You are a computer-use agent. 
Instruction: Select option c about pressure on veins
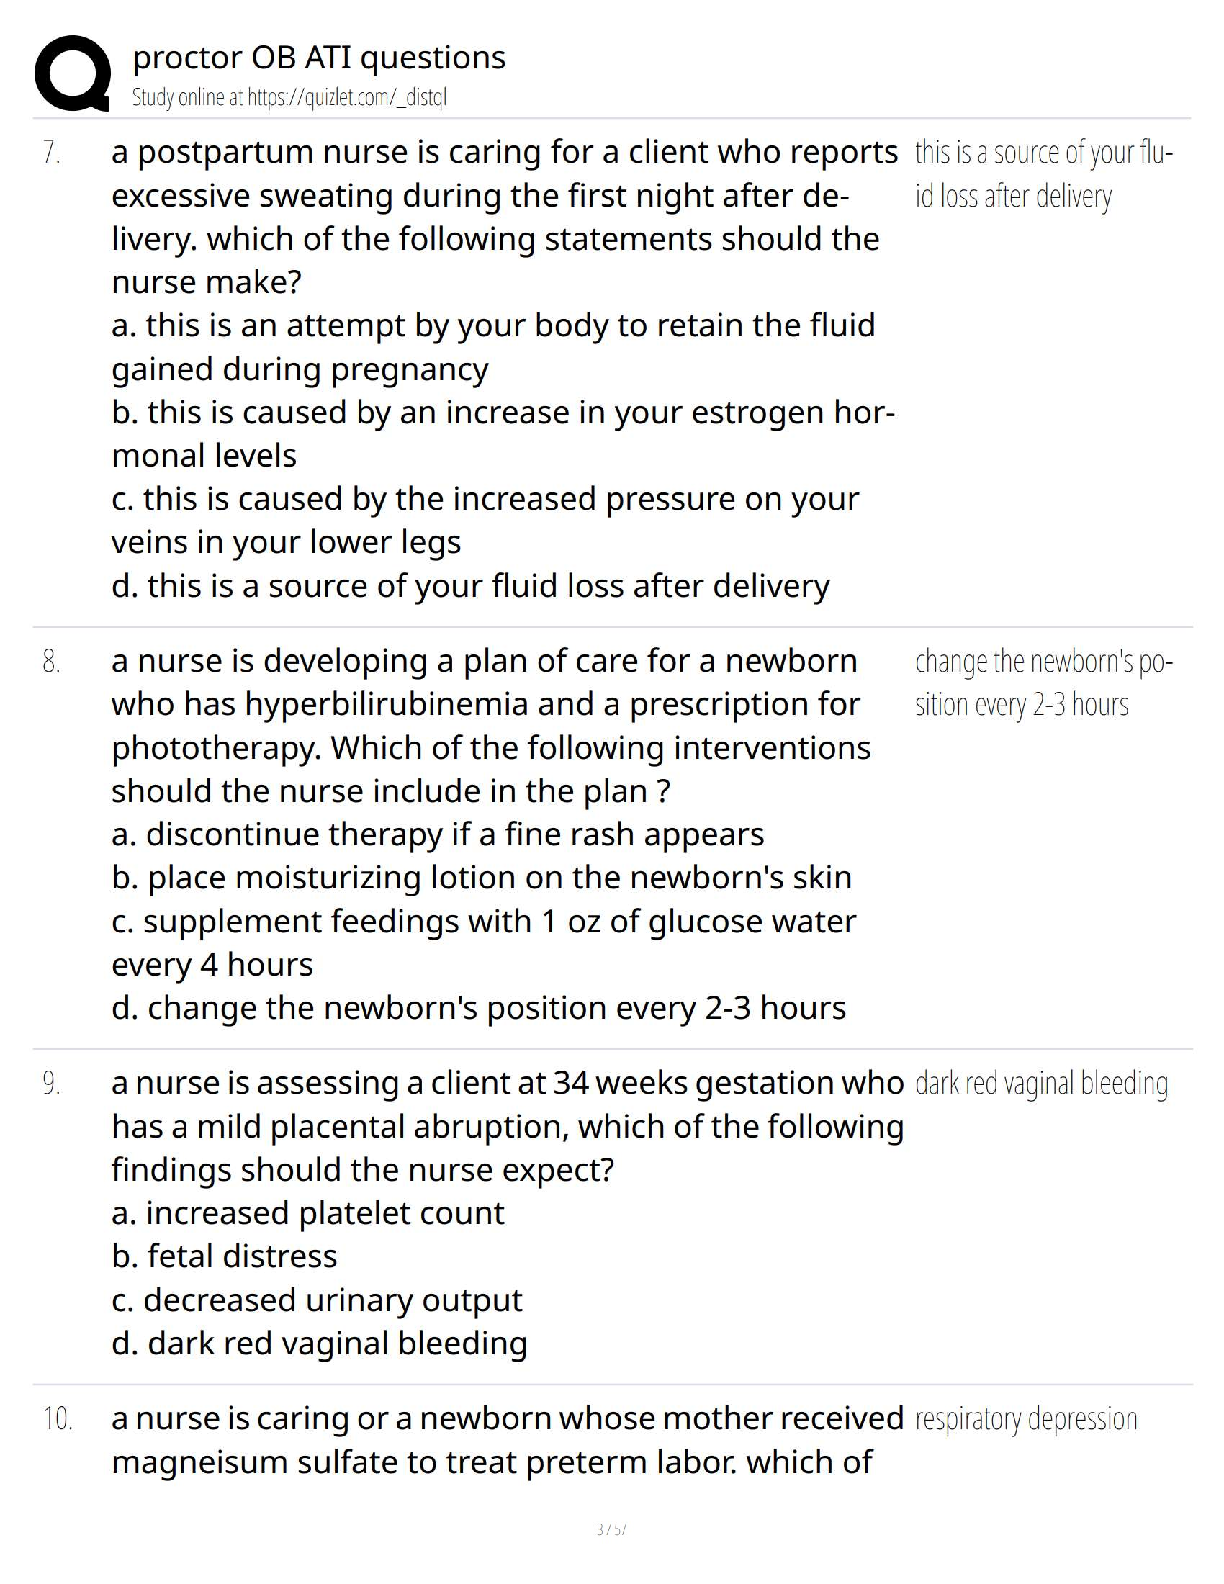pos(485,520)
